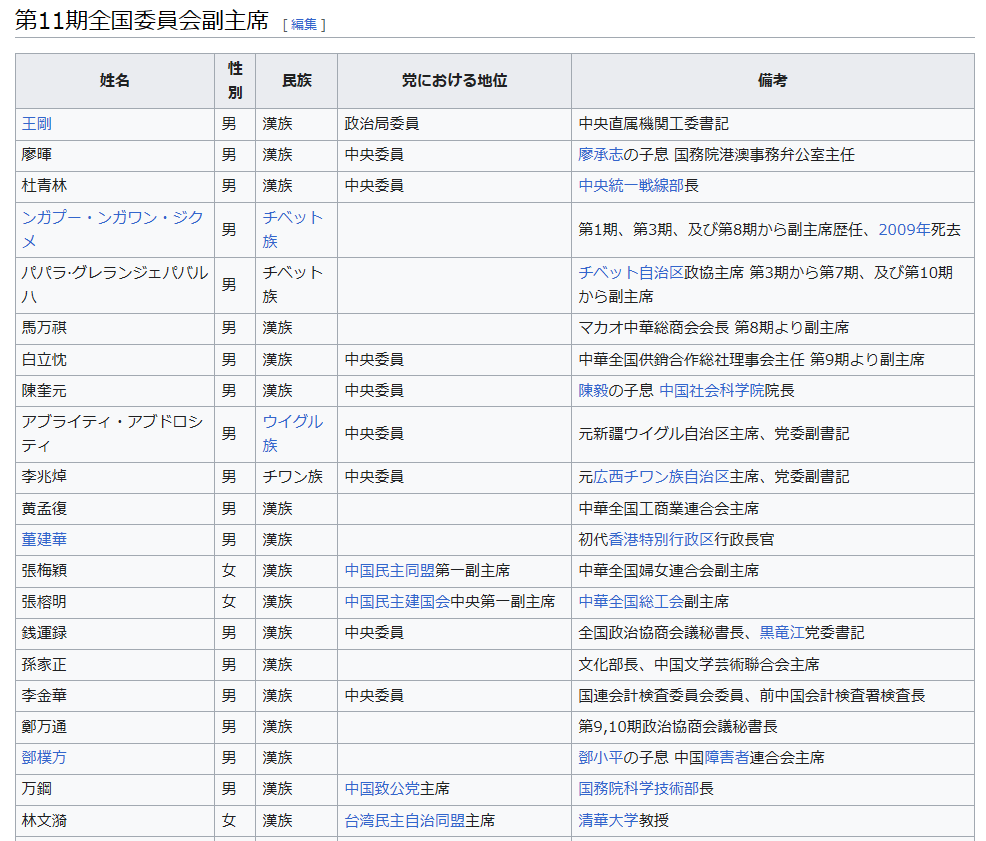Open the 廖承志 link in remarks
Screen dimensions: 986x841
coord(600,155)
